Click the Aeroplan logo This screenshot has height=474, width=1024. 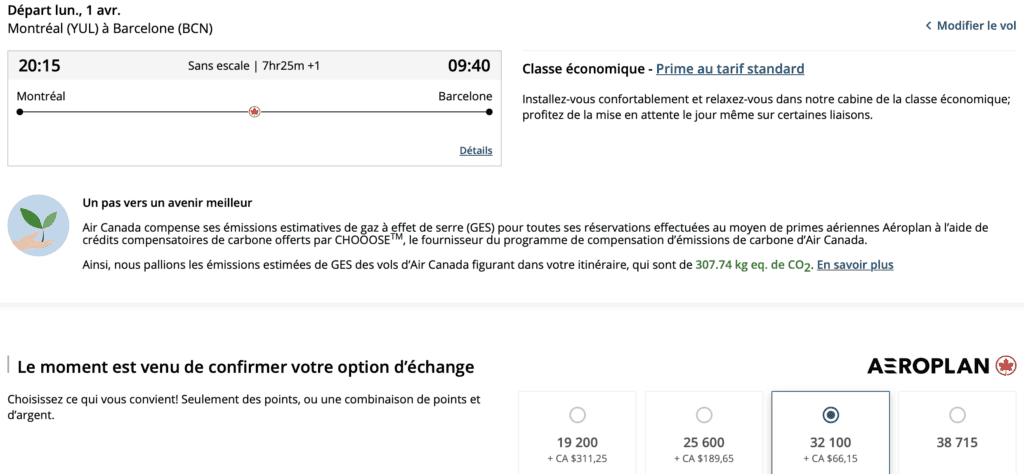point(928,366)
